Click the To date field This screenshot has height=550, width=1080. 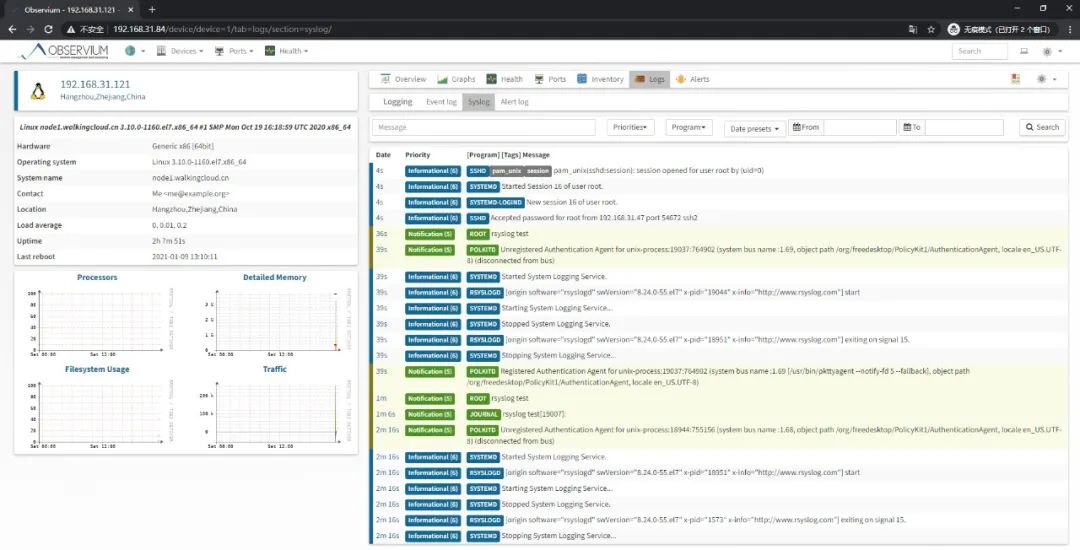point(964,127)
